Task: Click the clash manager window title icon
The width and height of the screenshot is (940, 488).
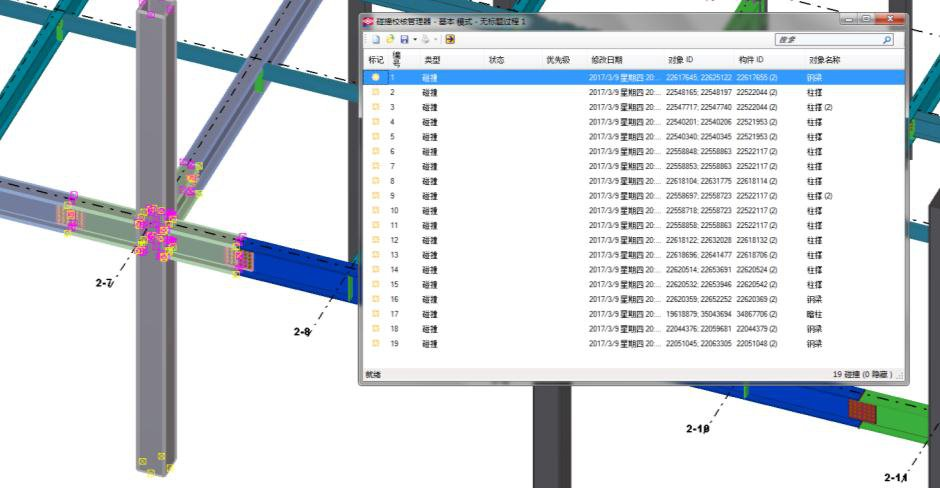Action: [x=368, y=22]
